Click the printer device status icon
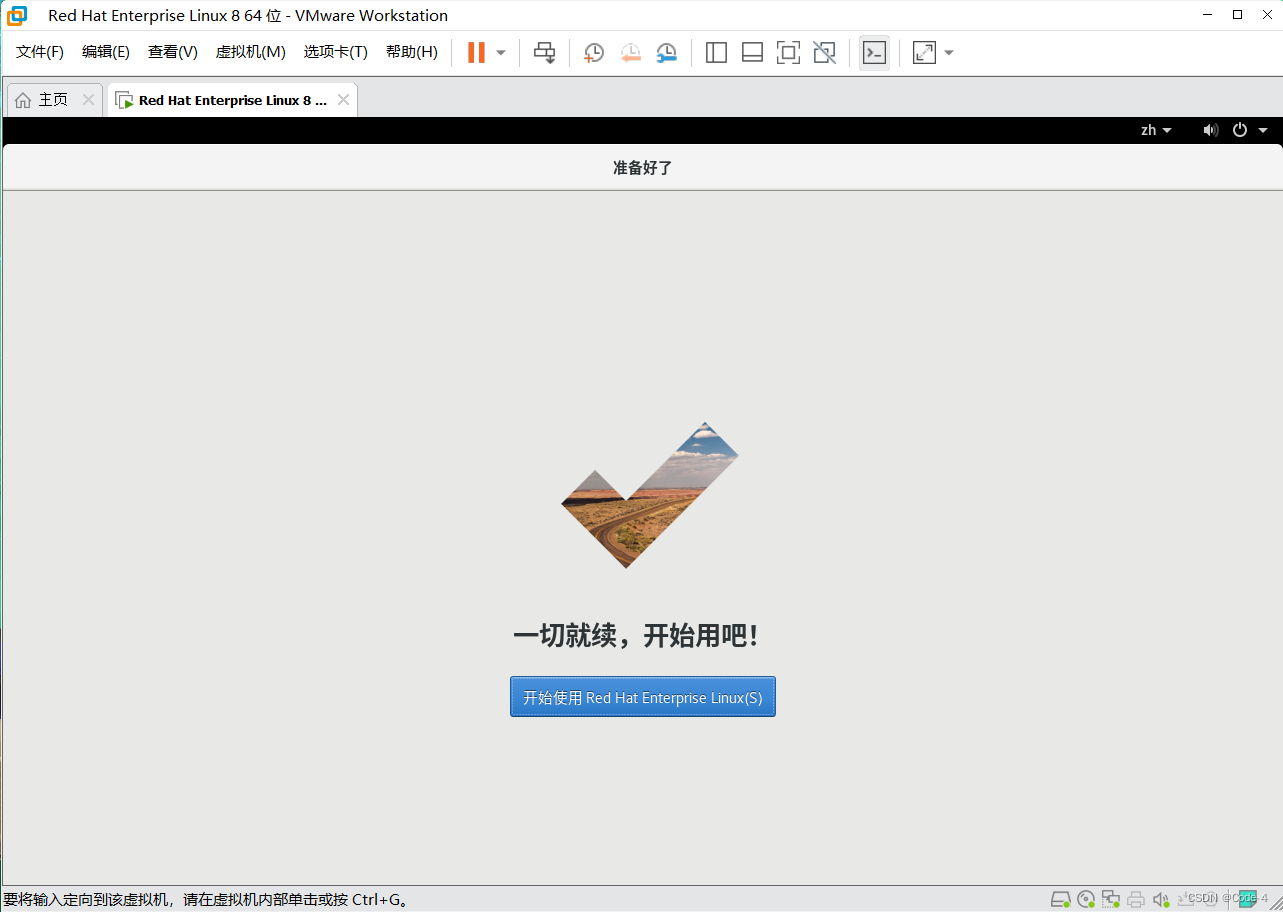Image resolution: width=1283 pixels, height=912 pixels. [x=1135, y=899]
